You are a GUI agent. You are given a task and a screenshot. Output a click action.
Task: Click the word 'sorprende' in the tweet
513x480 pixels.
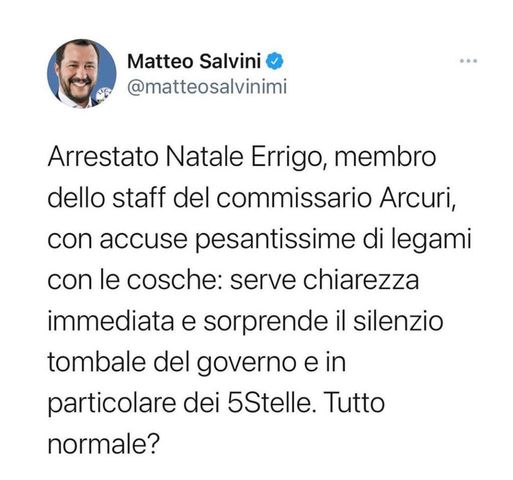[266, 322]
